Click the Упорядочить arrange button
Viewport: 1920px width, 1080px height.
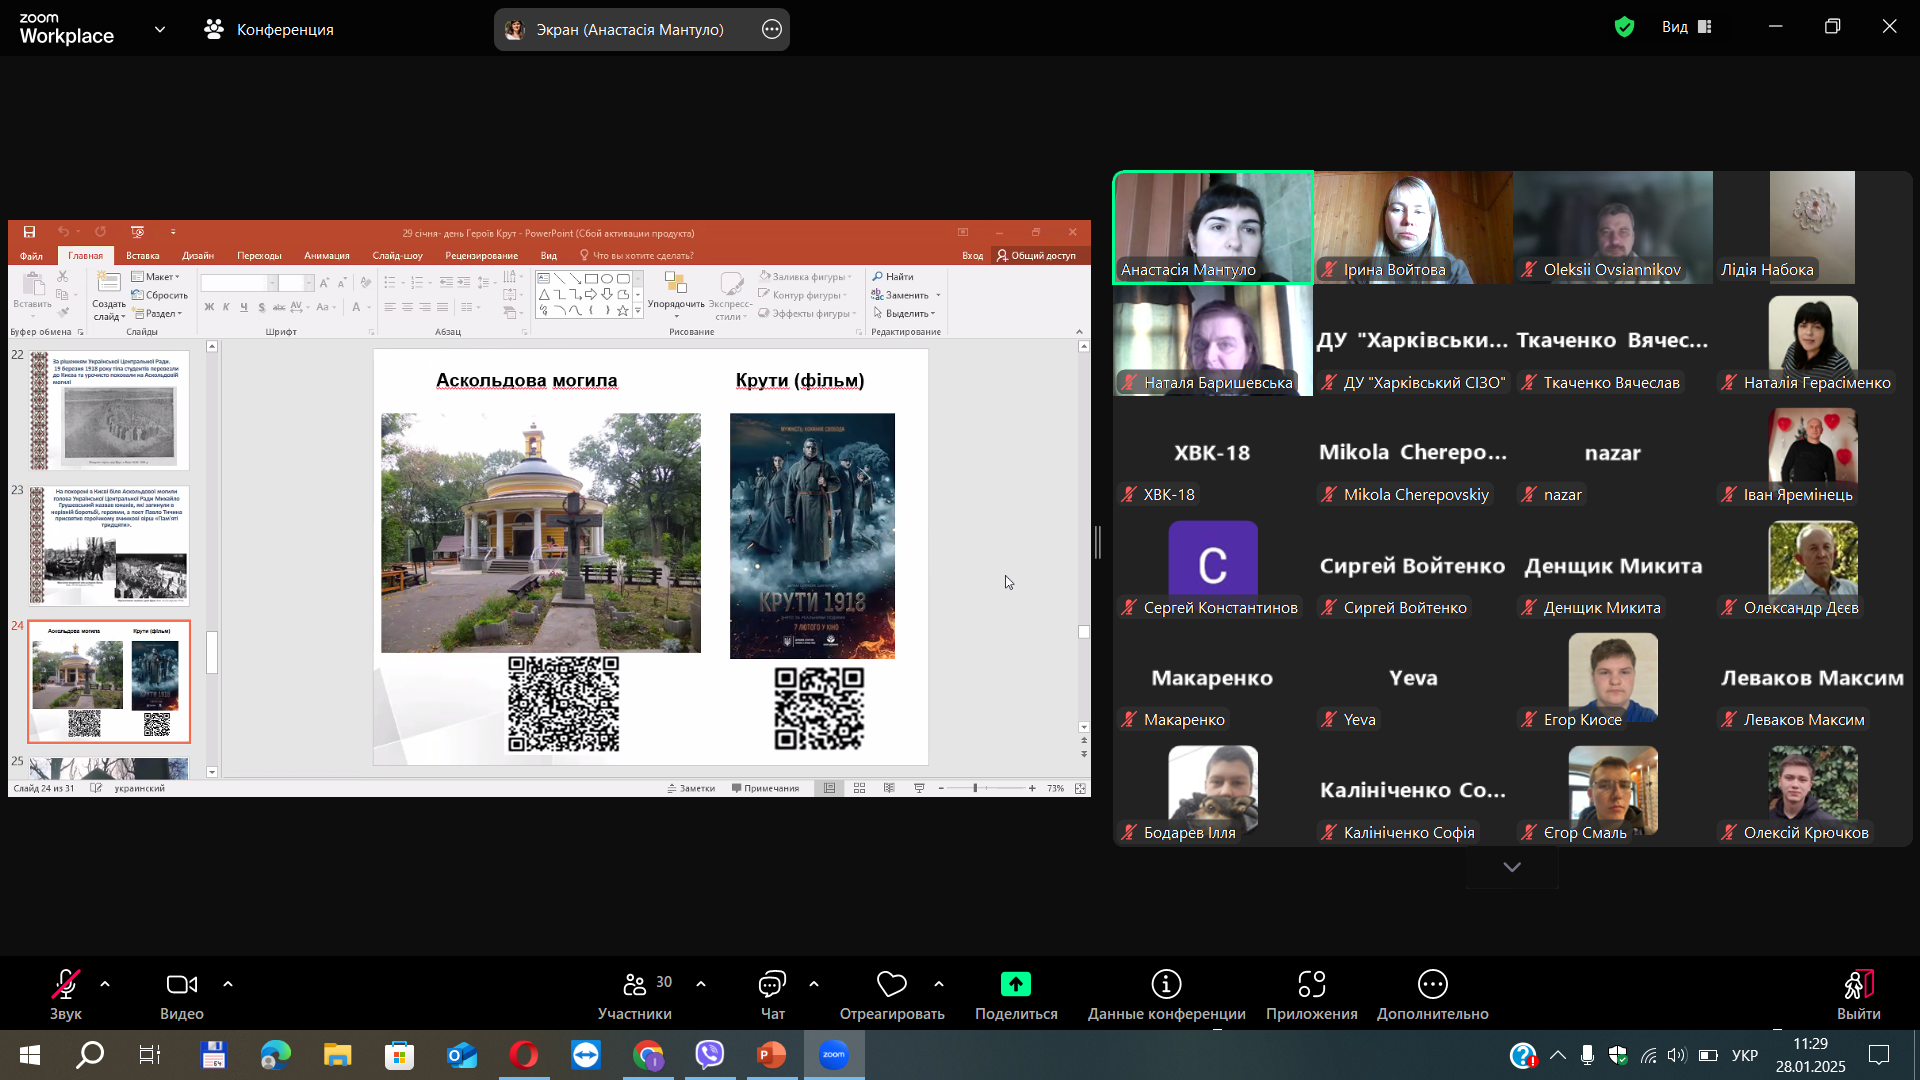click(676, 295)
